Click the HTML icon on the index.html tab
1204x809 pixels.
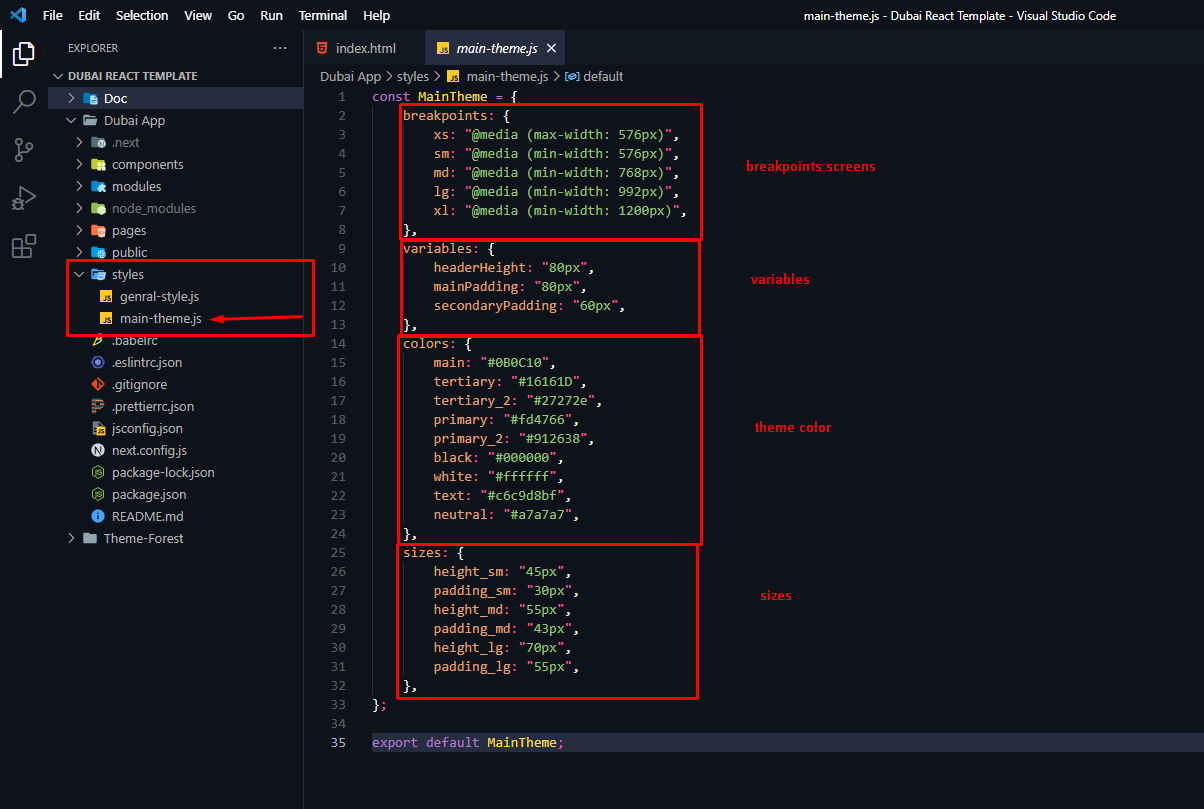click(x=322, y=48)
